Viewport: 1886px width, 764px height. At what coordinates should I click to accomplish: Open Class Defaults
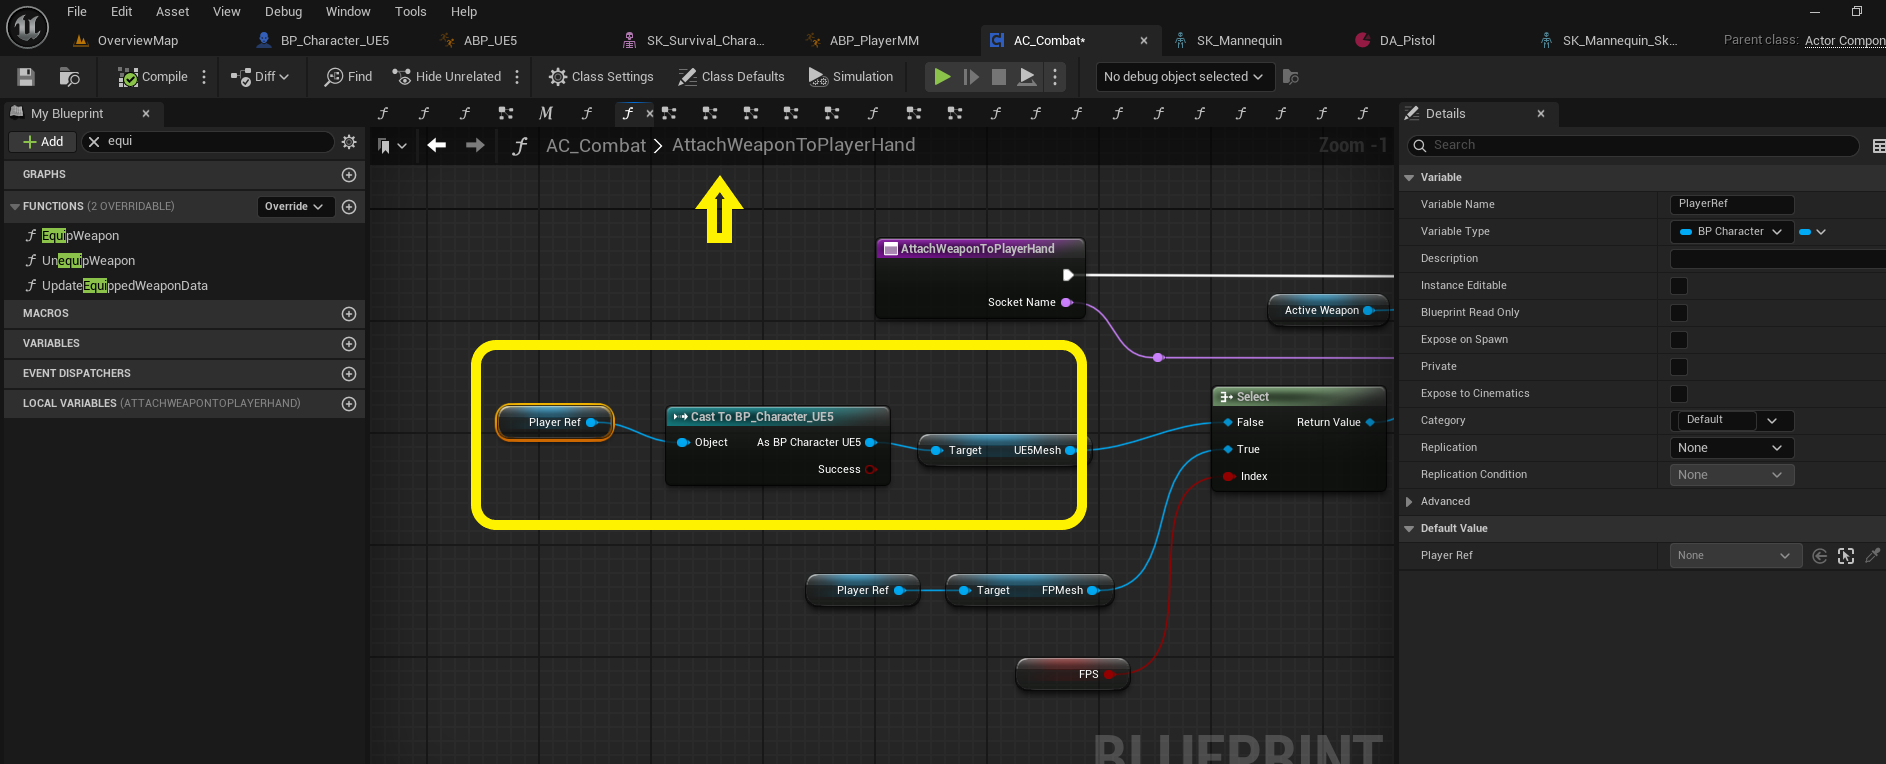coord(731,77)
